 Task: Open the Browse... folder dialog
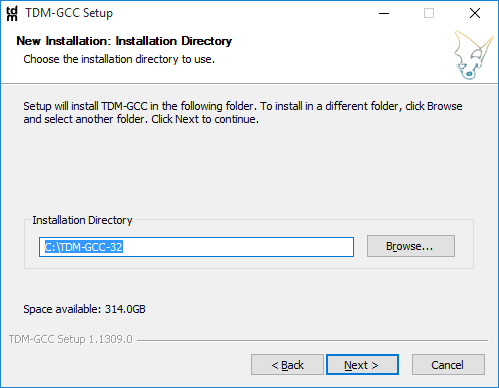coord(411,246)
